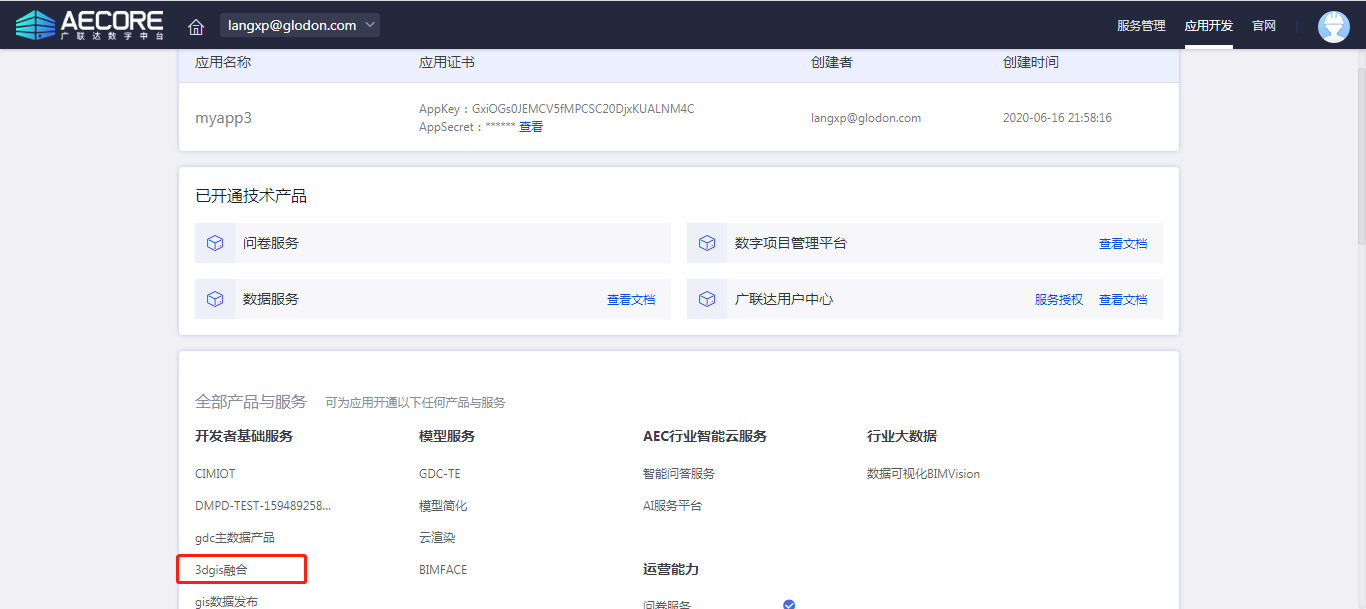
Task: Choose 数据可视化BIMVision under 行业大数据
Action: [923, 474]
